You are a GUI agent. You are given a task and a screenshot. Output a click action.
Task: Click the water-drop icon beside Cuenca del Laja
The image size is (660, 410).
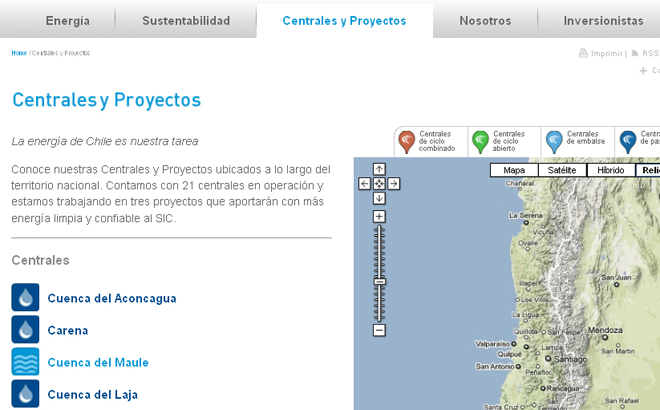pos(25,393)
